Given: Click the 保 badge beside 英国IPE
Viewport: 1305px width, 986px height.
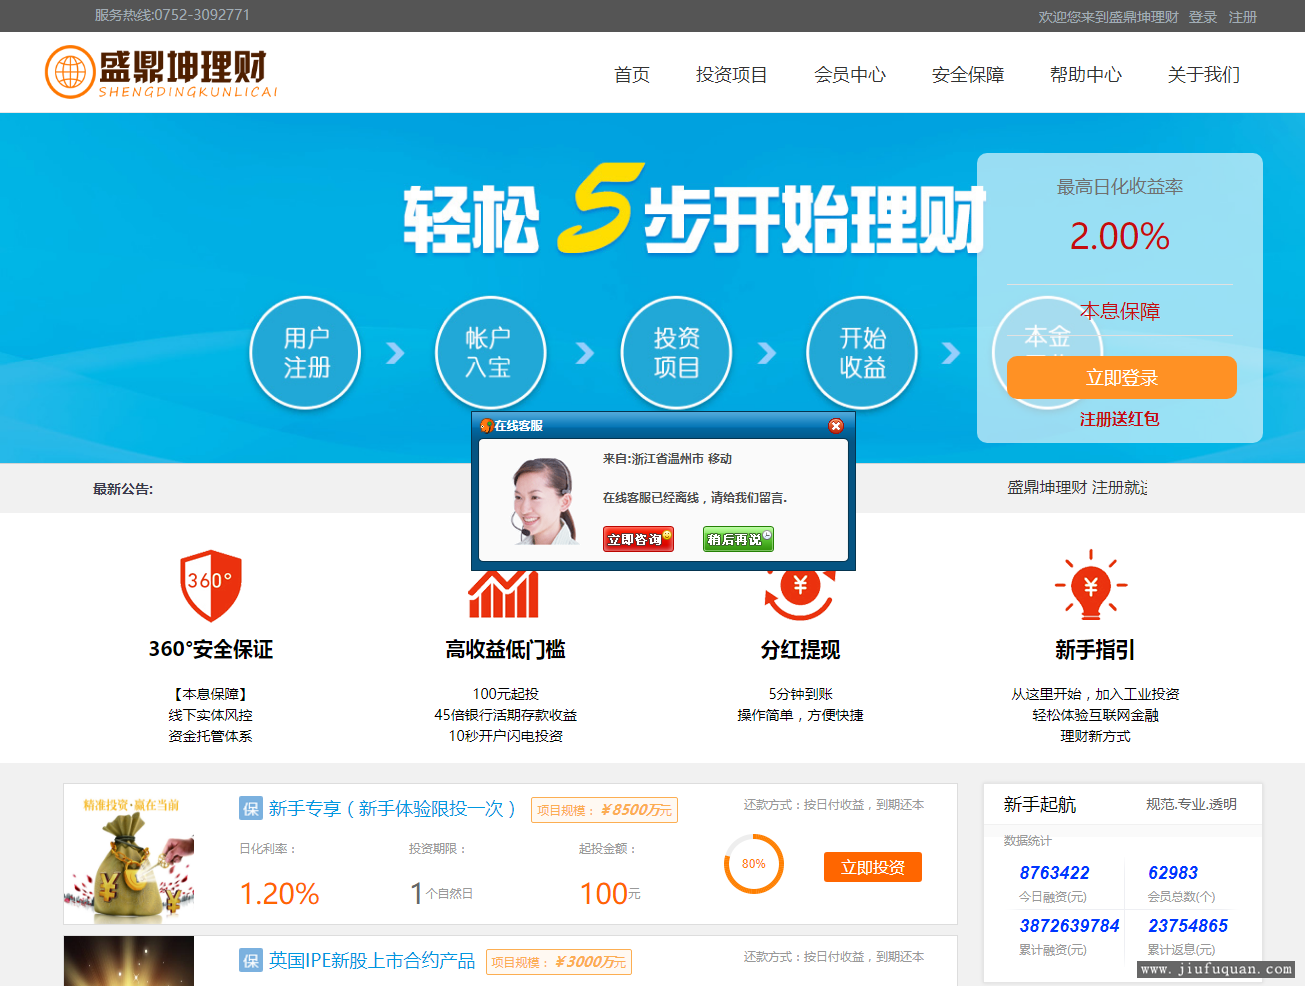Looking at the screenshot, I should (251, 961).
